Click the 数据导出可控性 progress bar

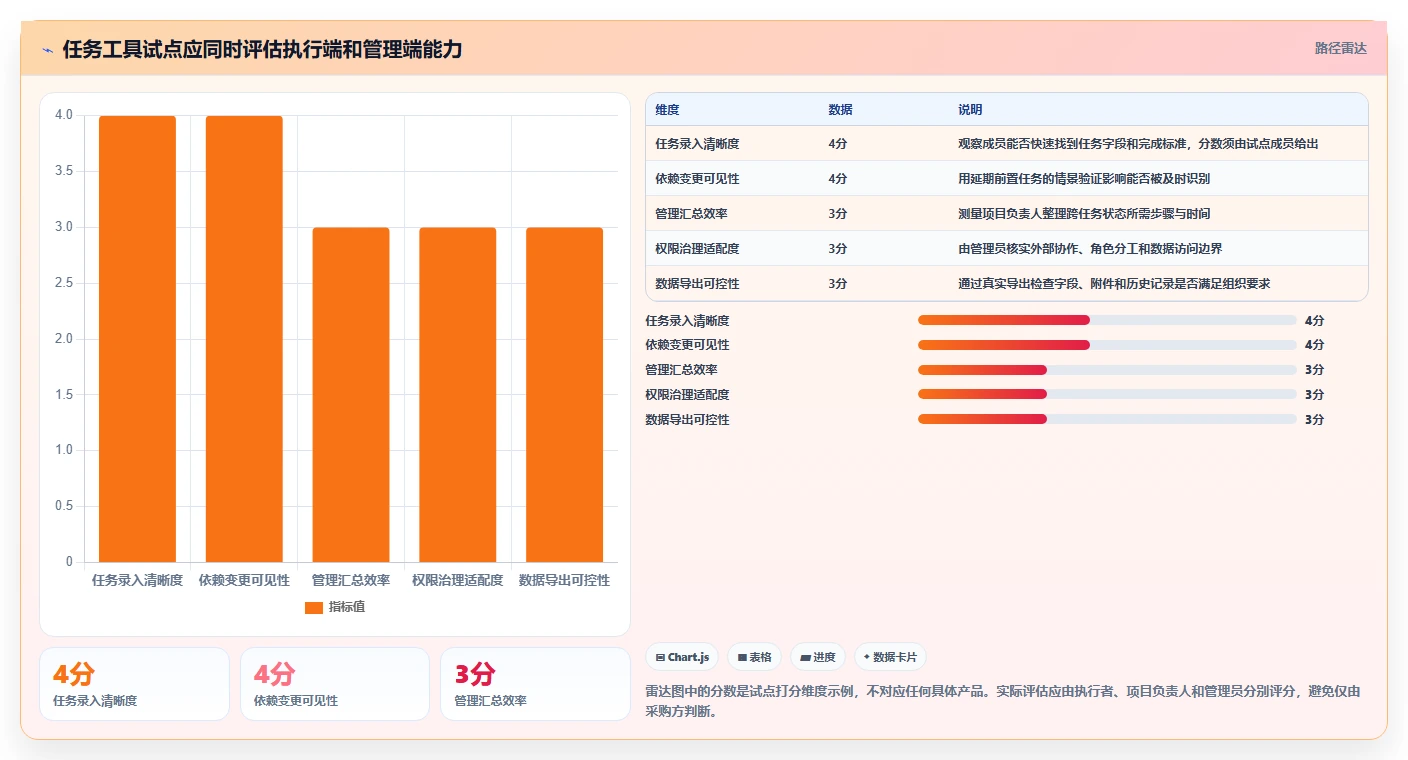pos(1107,419)
